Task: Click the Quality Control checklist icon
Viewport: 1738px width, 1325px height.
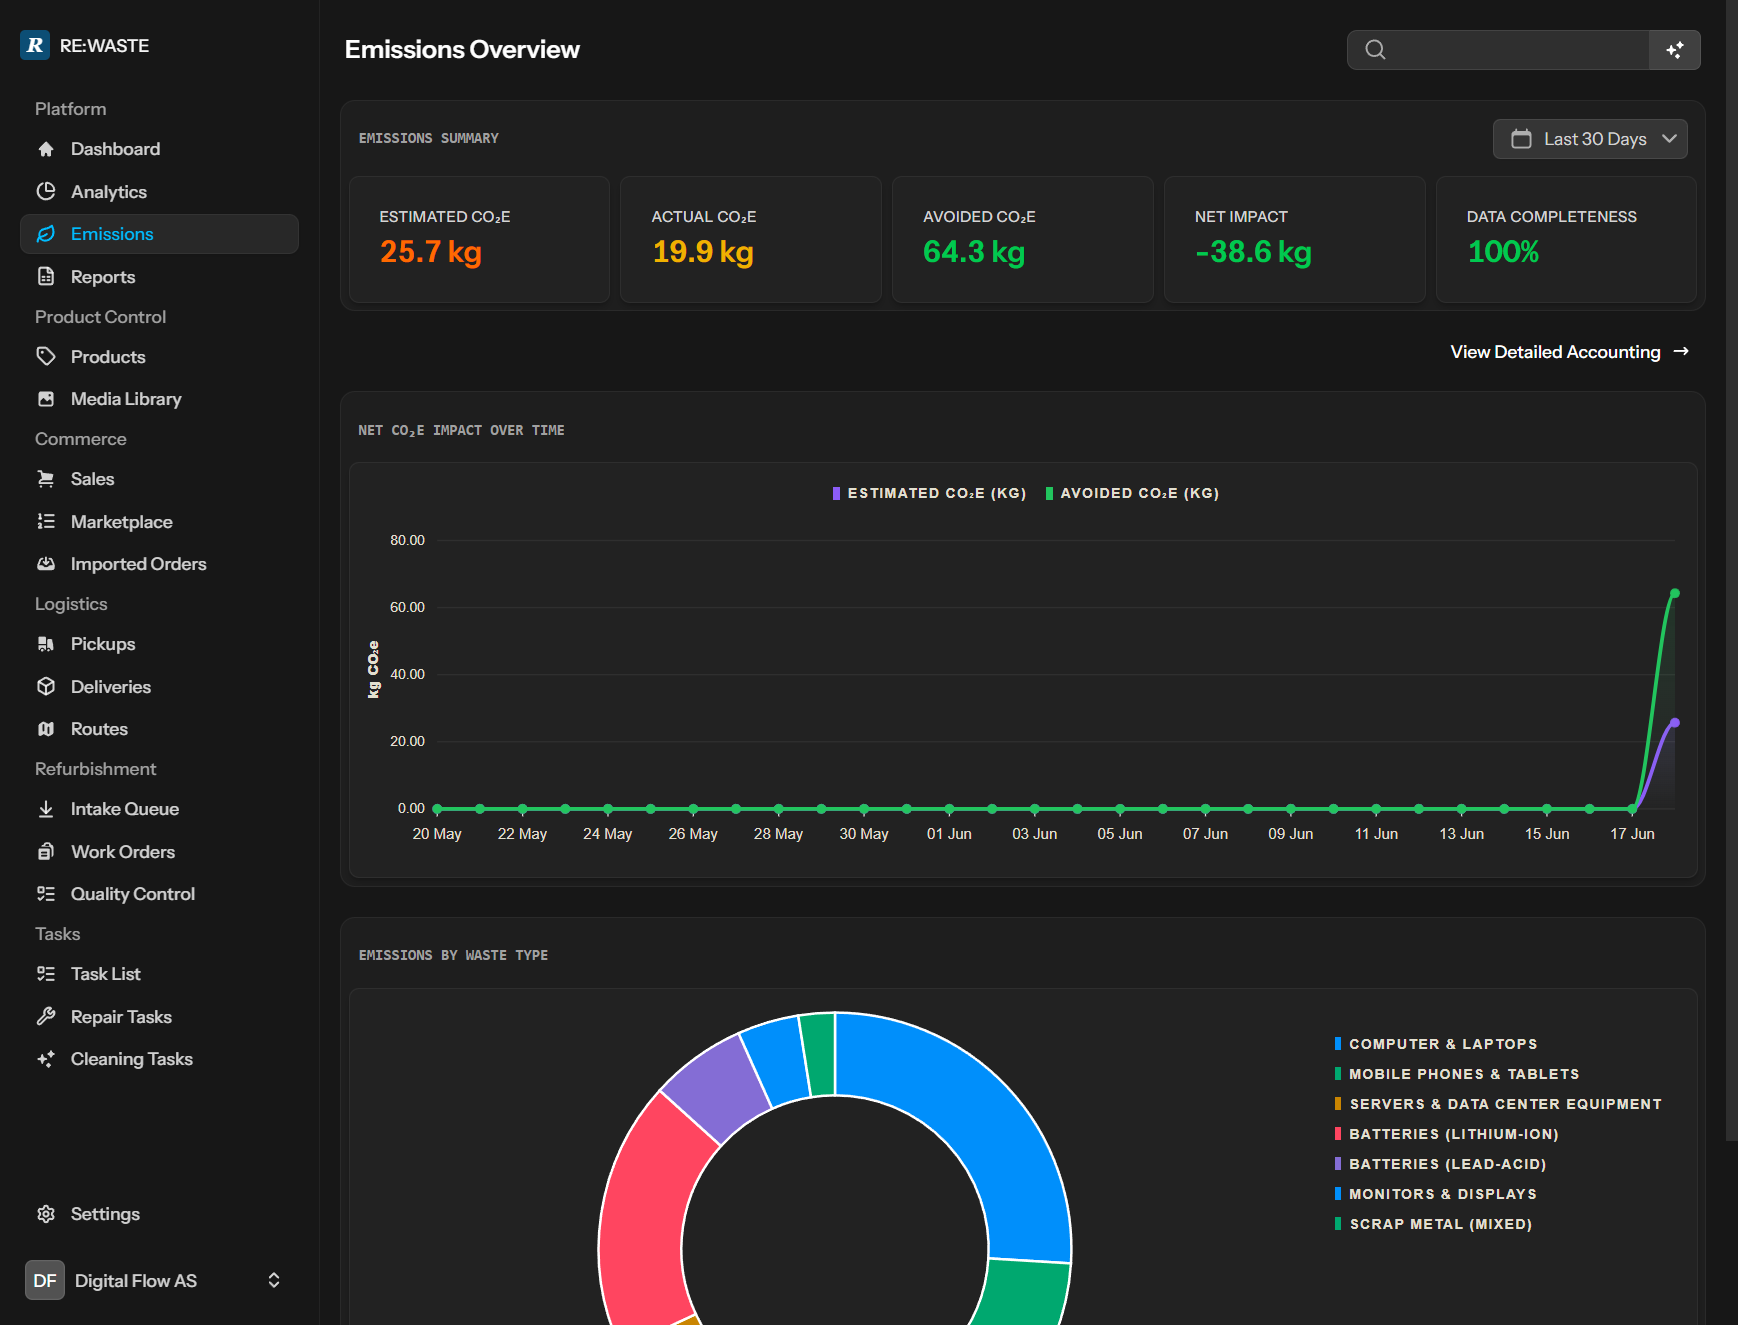Action: 46,894
